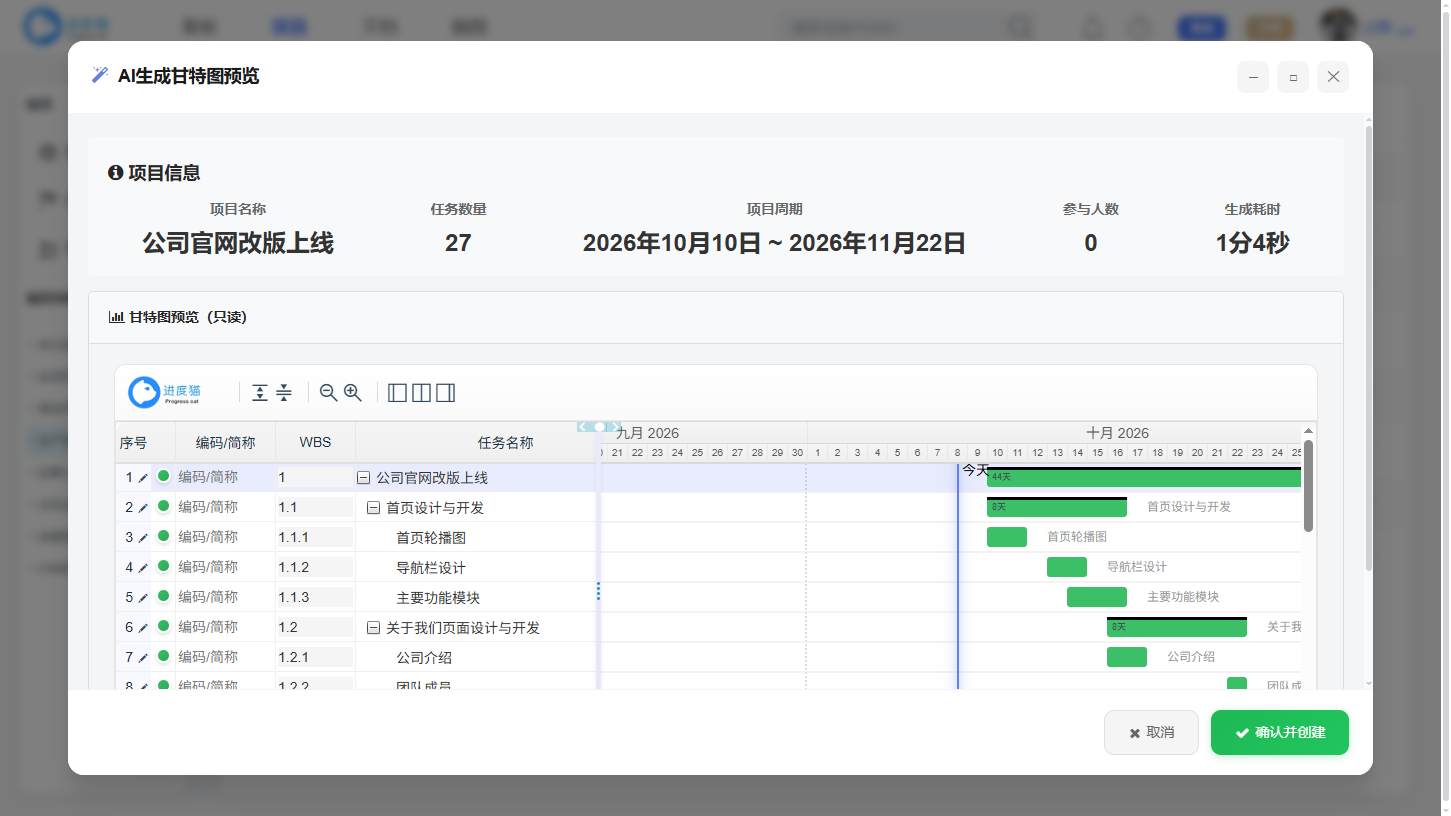Click the pencil edit icon on row 1
The image size is (1451, 816).
pyautogui.click(x=143, y=478)
